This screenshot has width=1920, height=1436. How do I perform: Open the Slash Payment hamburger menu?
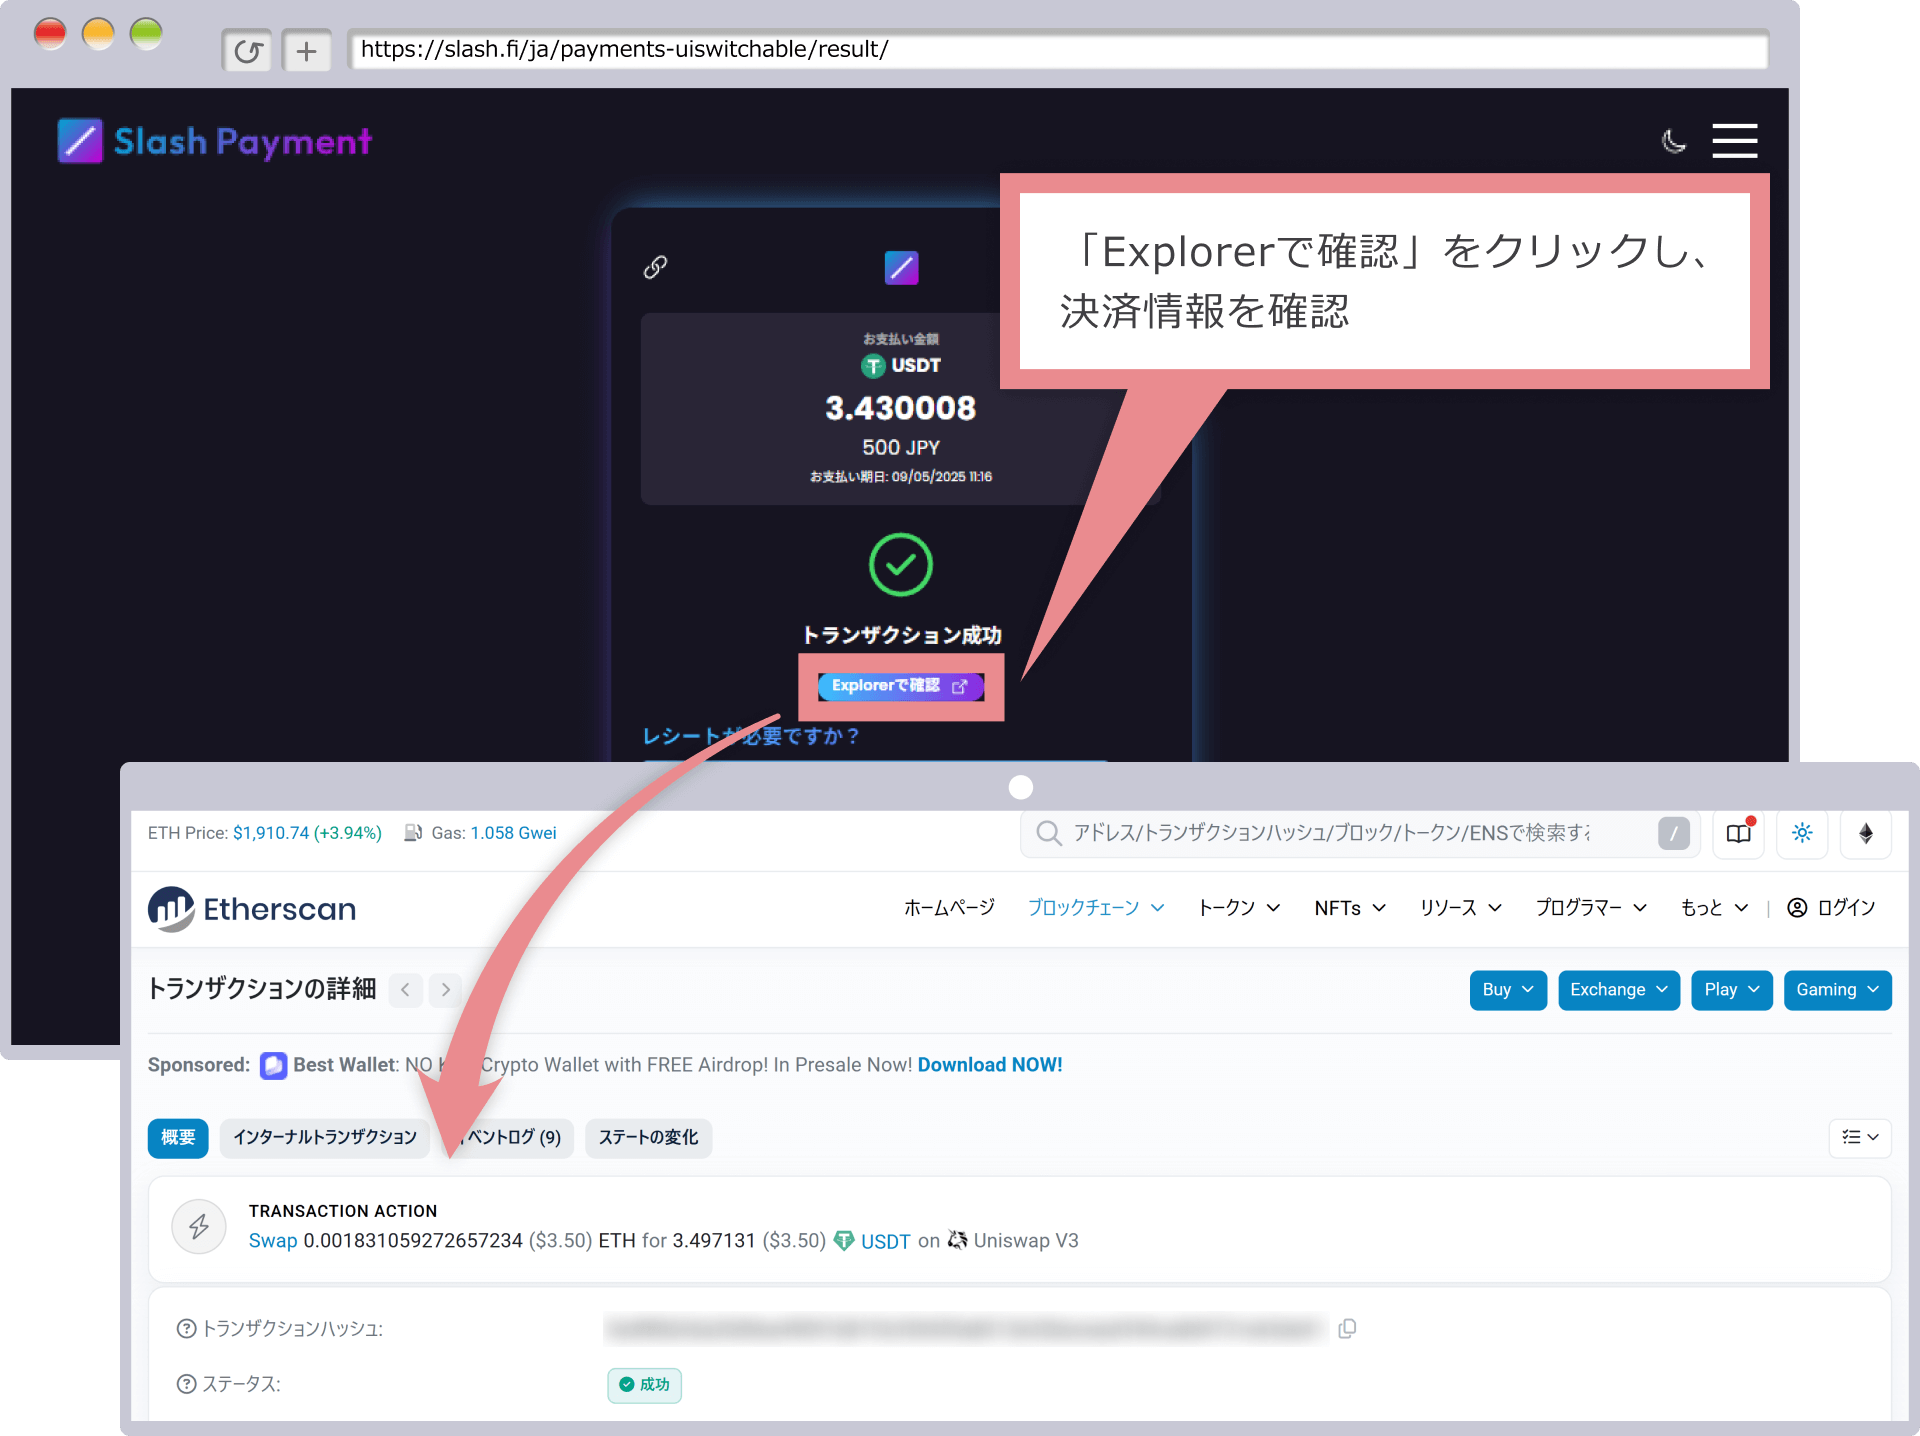point(1734,141)
